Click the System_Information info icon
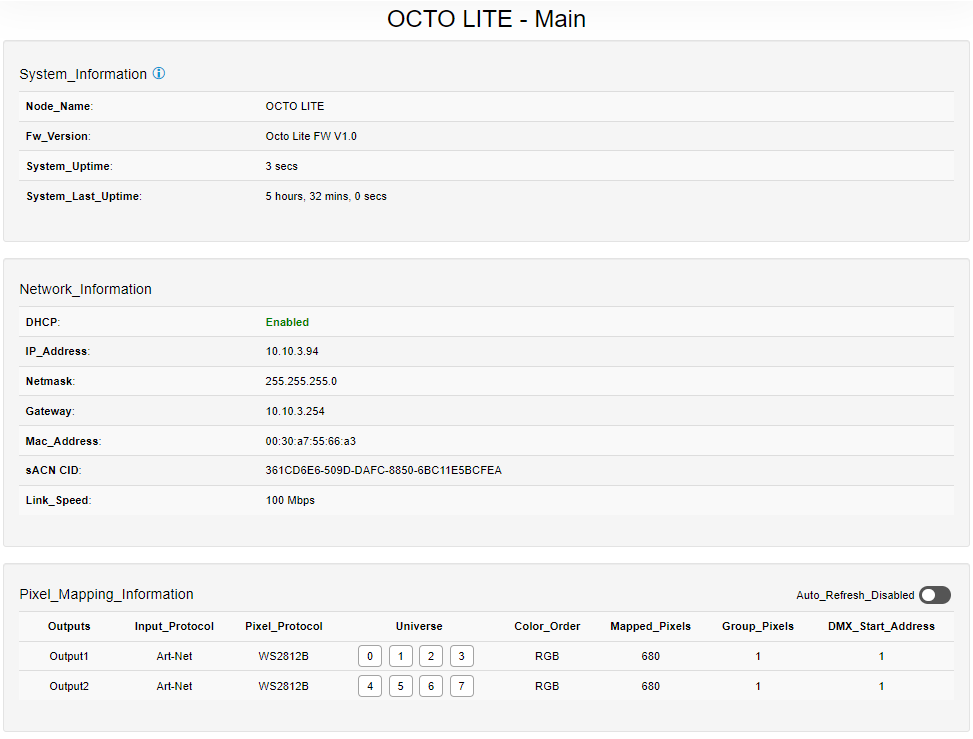 [x=159, y=73]
